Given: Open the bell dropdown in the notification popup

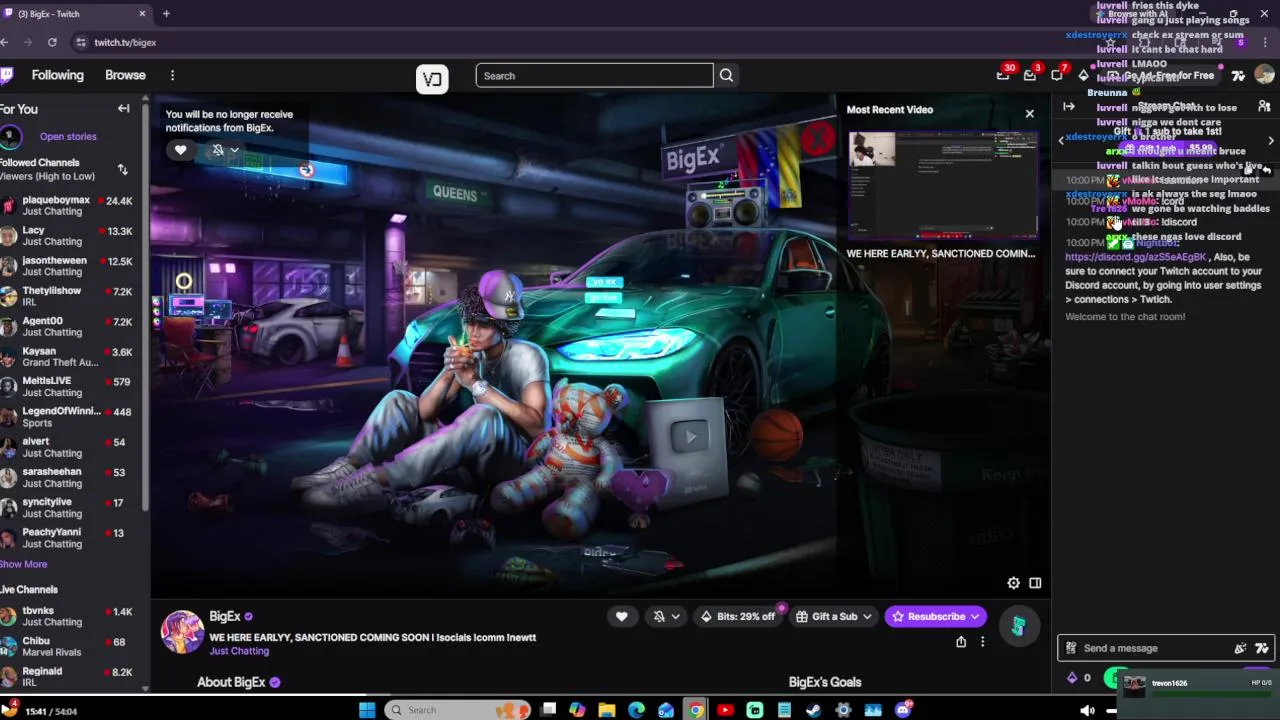Looking at the screenshot, I should click(x=224, y=150).
